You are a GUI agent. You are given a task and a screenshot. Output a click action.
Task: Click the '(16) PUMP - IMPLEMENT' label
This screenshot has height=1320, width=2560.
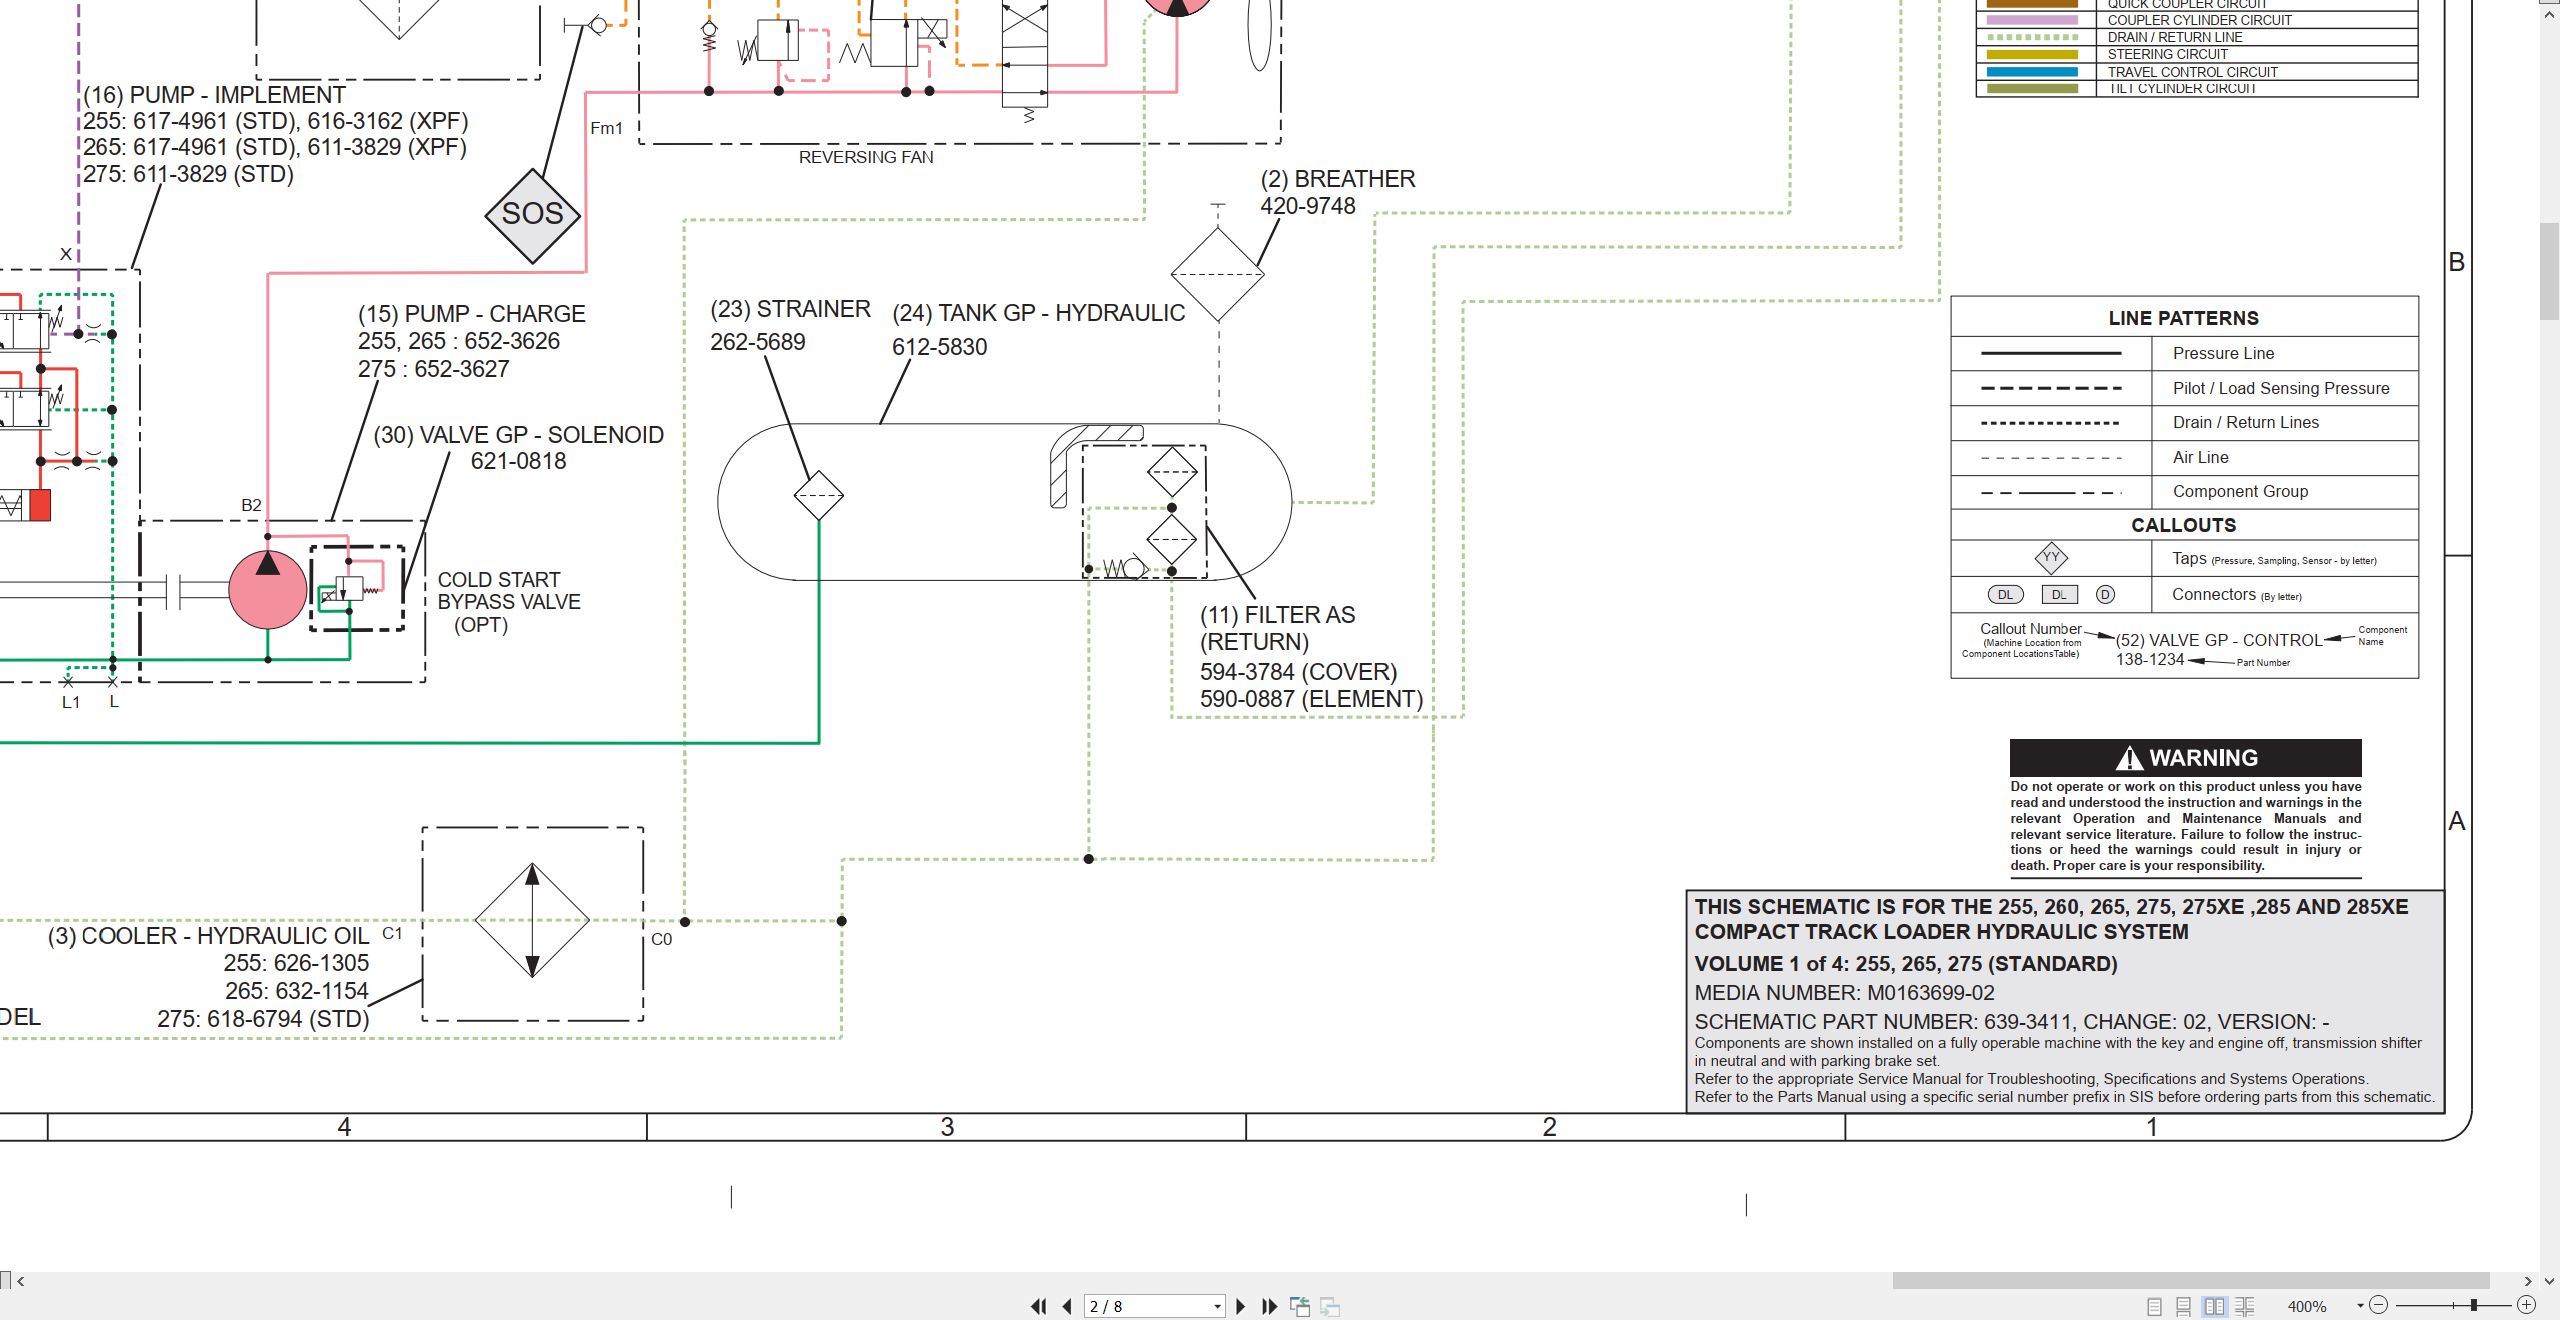[x=214, y=95]
